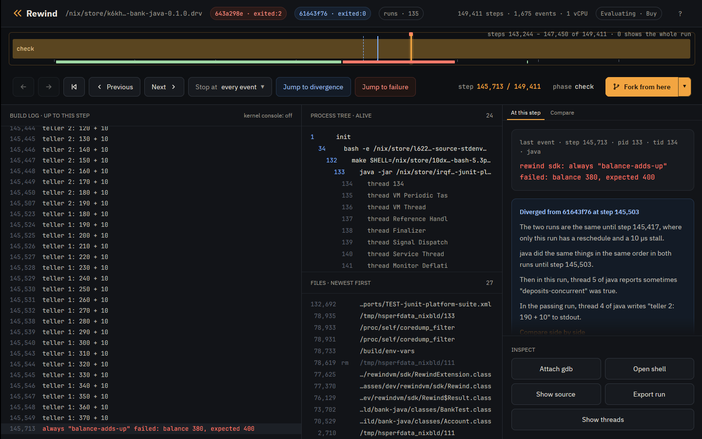
Task: Click log line teller 2: 190 + 10
Action: click(151, 203)
